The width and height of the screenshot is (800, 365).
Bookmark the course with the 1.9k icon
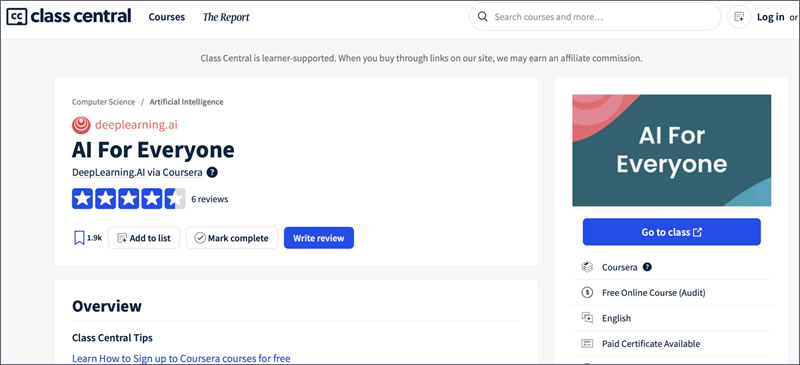click(x=80, y=238)
